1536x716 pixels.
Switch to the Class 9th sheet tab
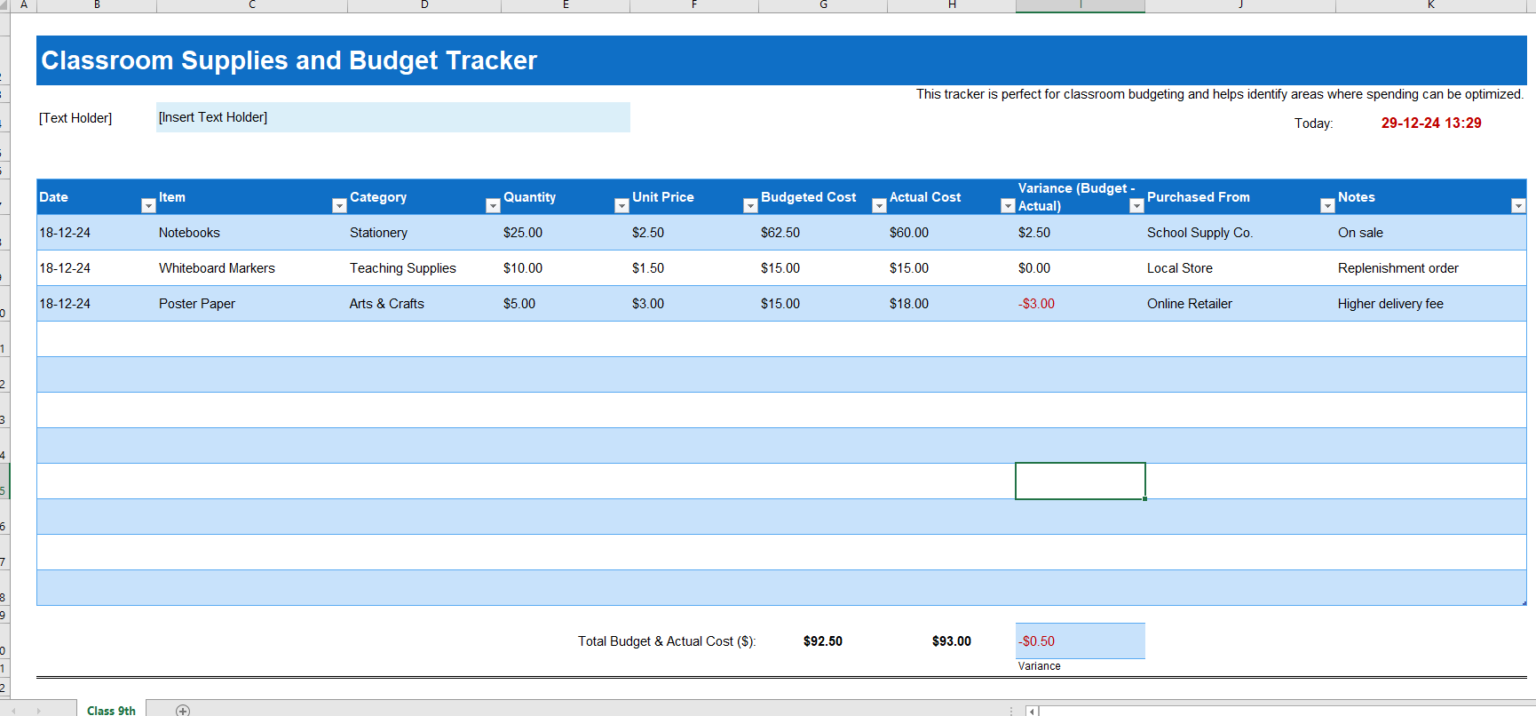pyautogui.click(x=110, y=710)
